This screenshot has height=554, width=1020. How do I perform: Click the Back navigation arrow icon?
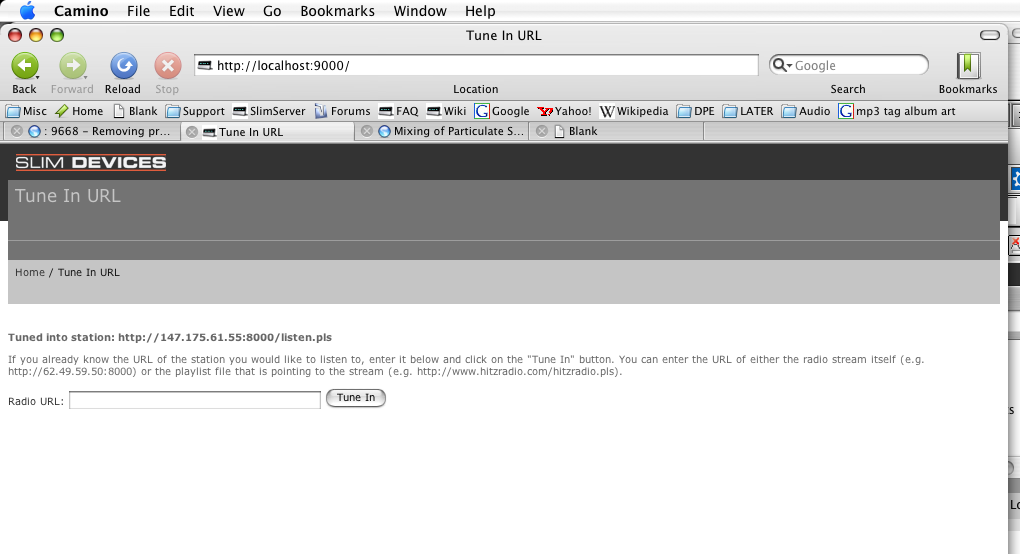(24, 66)
